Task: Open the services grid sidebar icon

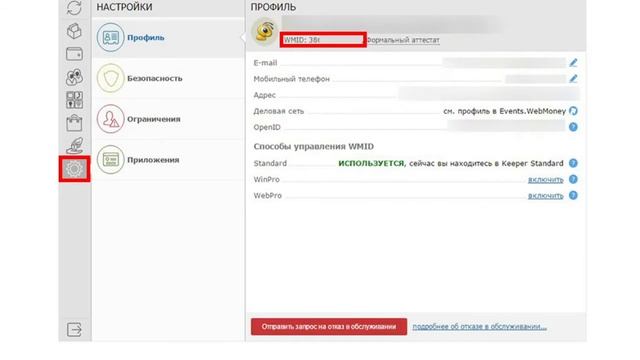Action: (74, 100)
